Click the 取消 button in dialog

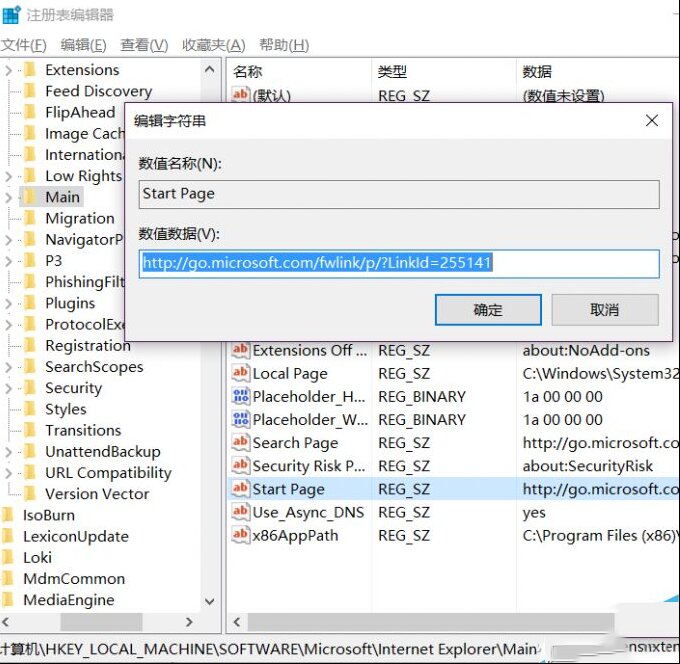click(605, 310)
